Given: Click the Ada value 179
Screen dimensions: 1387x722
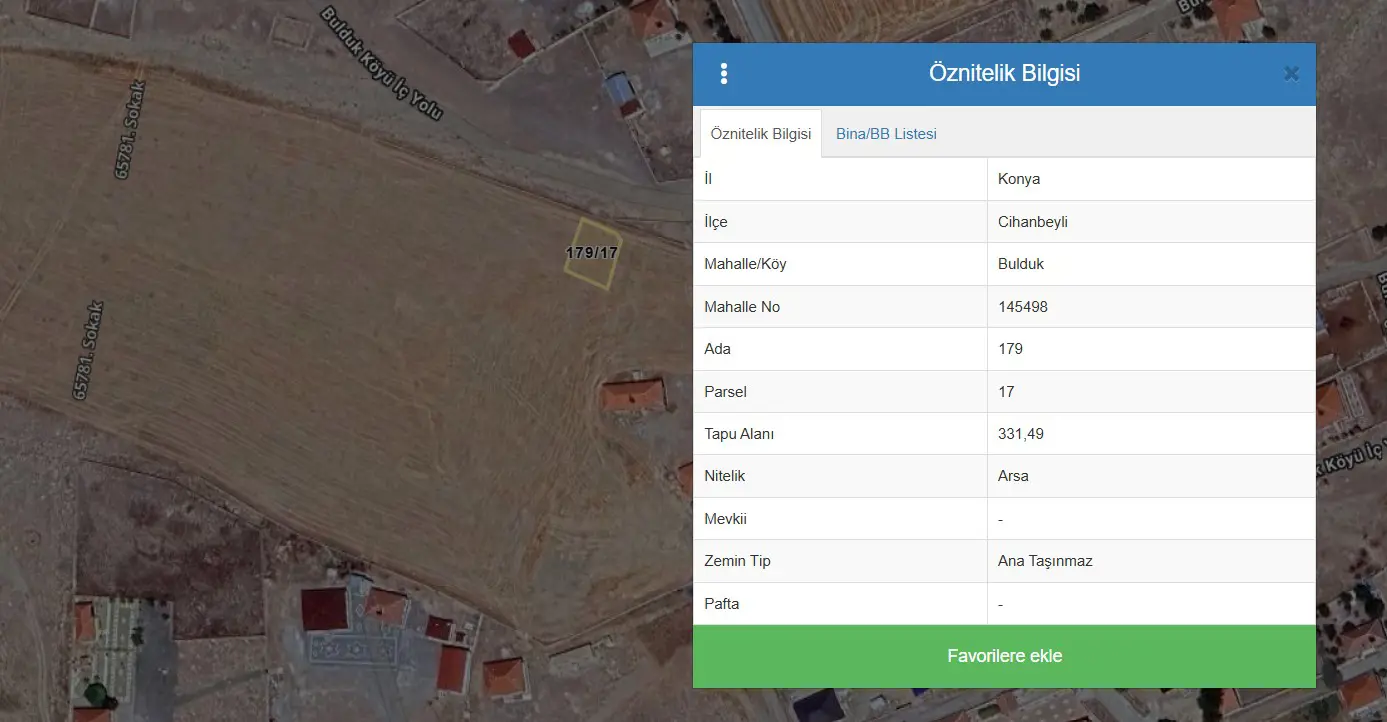Looking at the screenshot, I should click(1010, 349).
